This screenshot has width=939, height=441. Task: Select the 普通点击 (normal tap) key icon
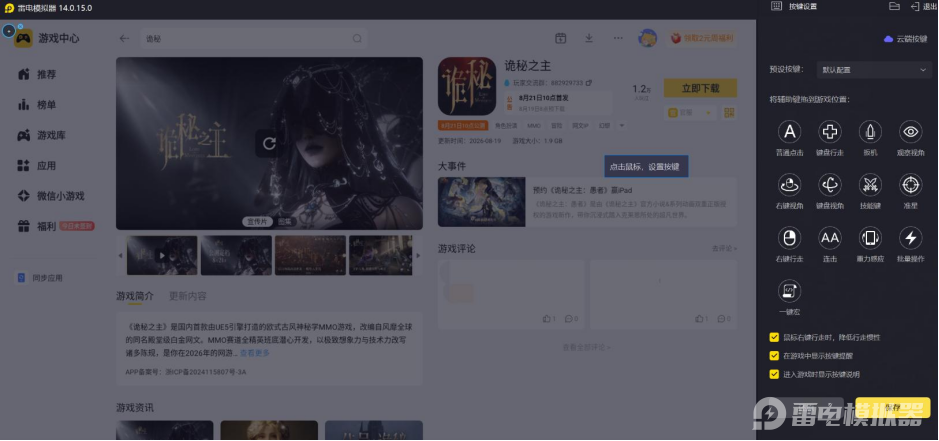coord(789,132)
